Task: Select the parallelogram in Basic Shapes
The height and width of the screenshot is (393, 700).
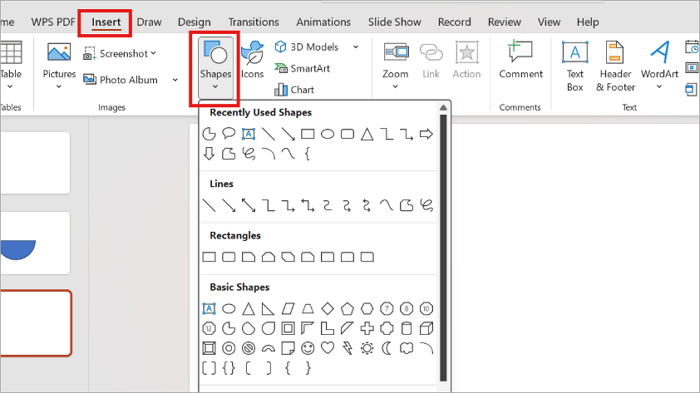Action: tap(288, 309)
